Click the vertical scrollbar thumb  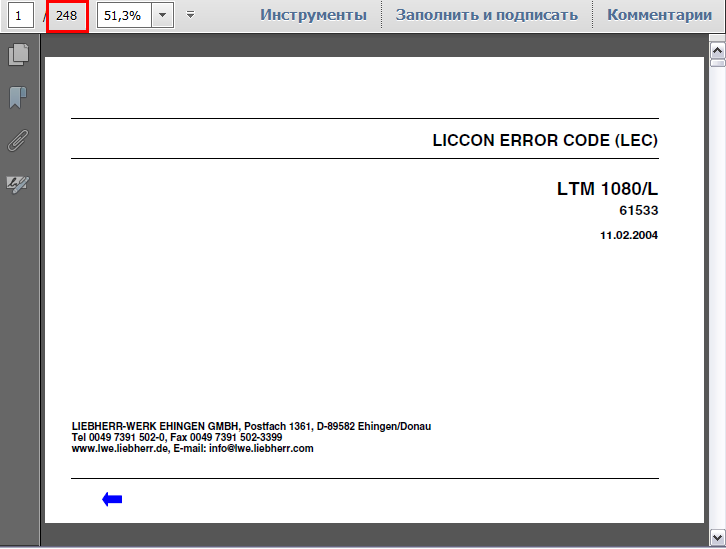click(717, 62)
